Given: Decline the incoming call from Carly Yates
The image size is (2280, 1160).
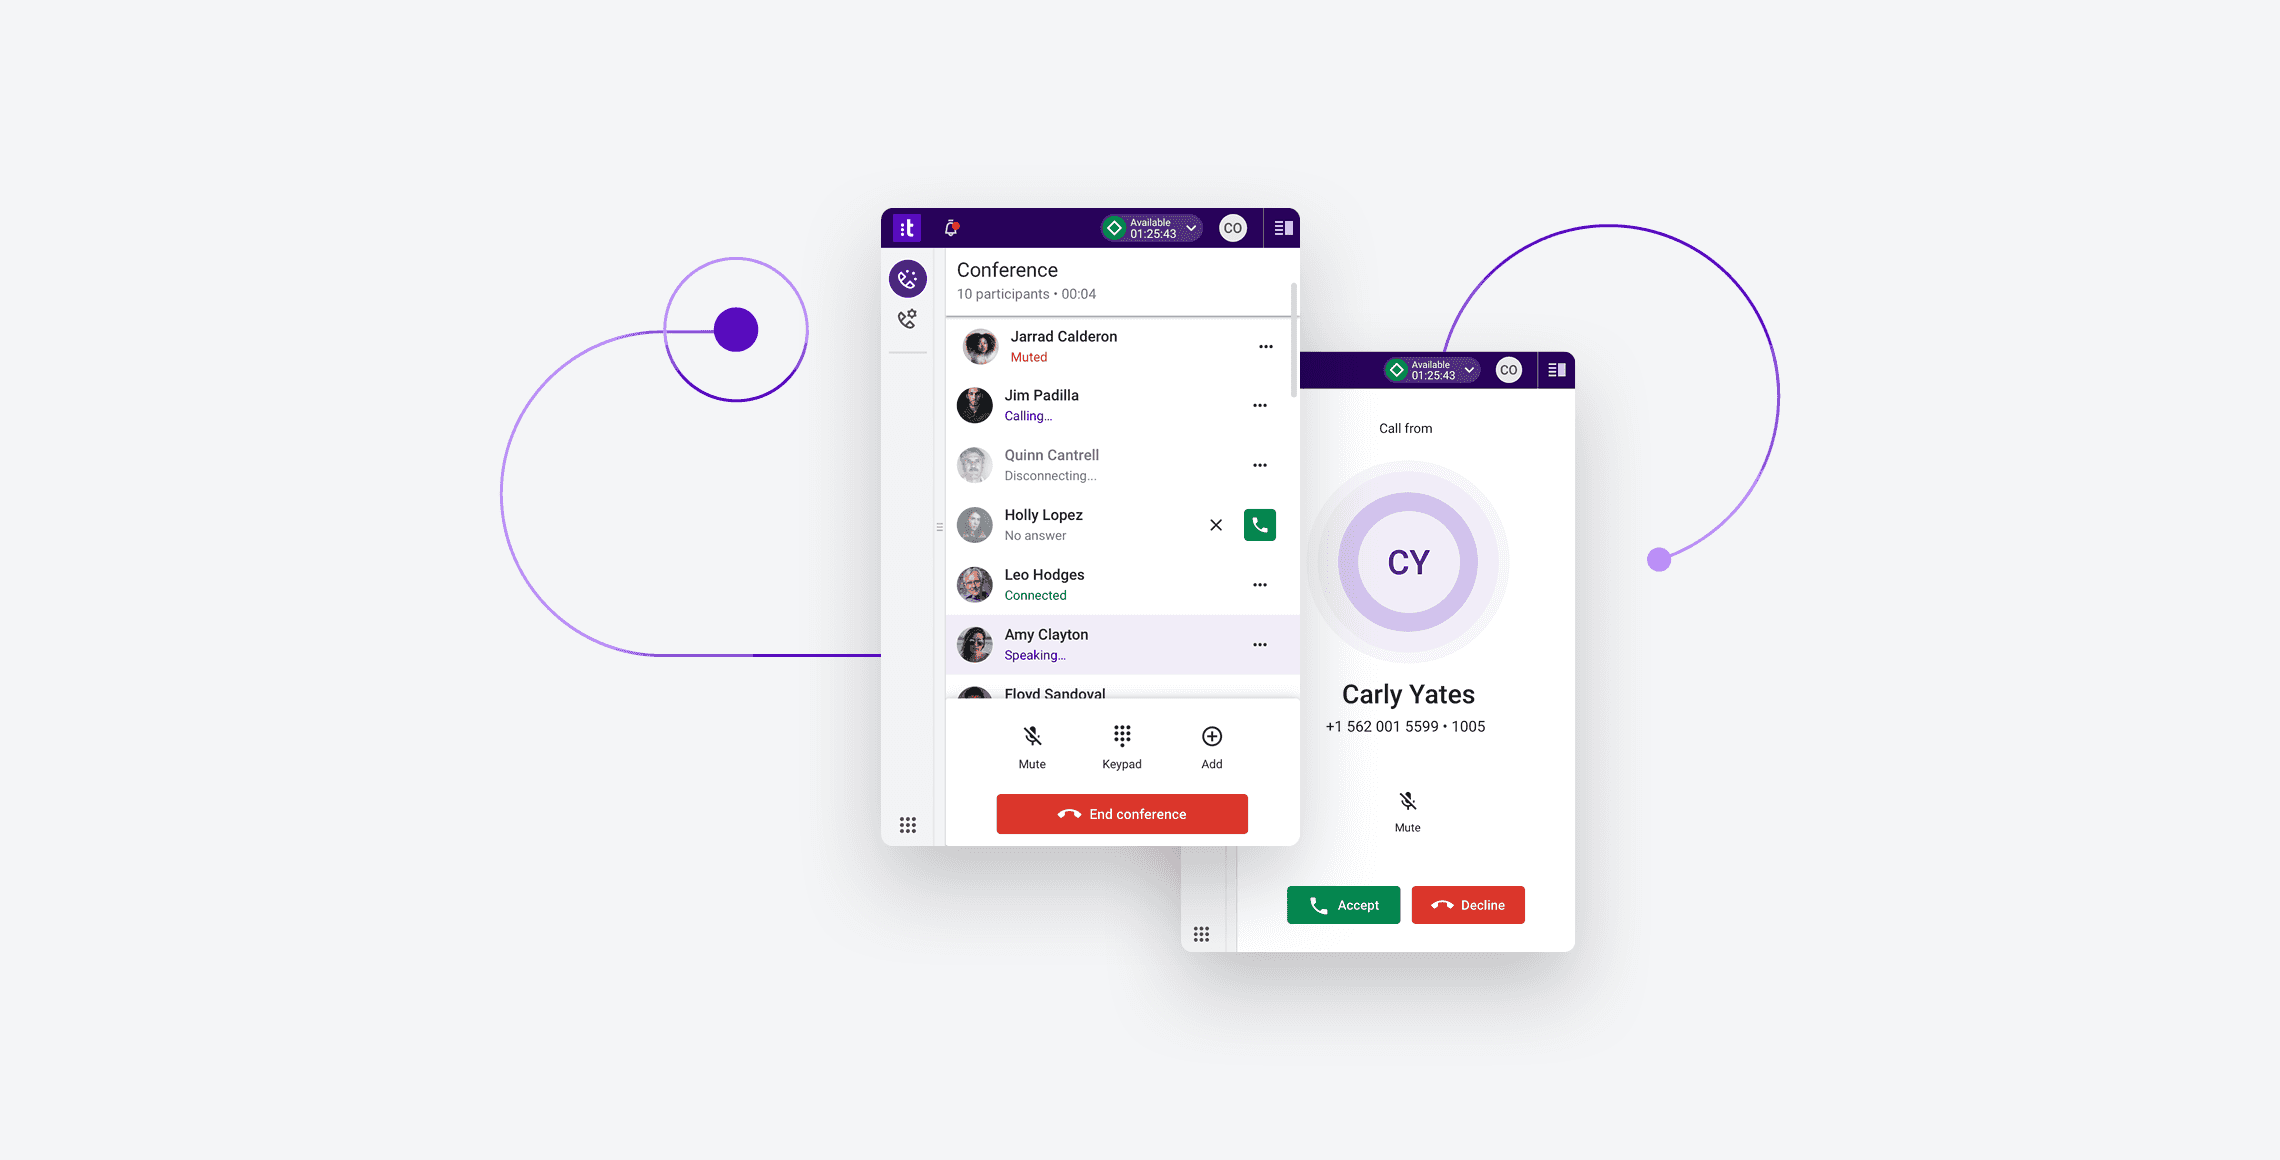Looking at the screenshot, I should tap(1468, 904).
